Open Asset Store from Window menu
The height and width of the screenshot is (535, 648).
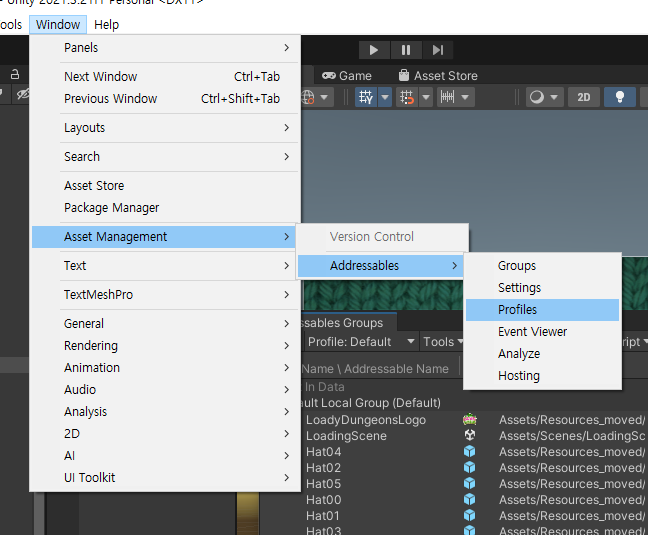click(x=165, y=185)
